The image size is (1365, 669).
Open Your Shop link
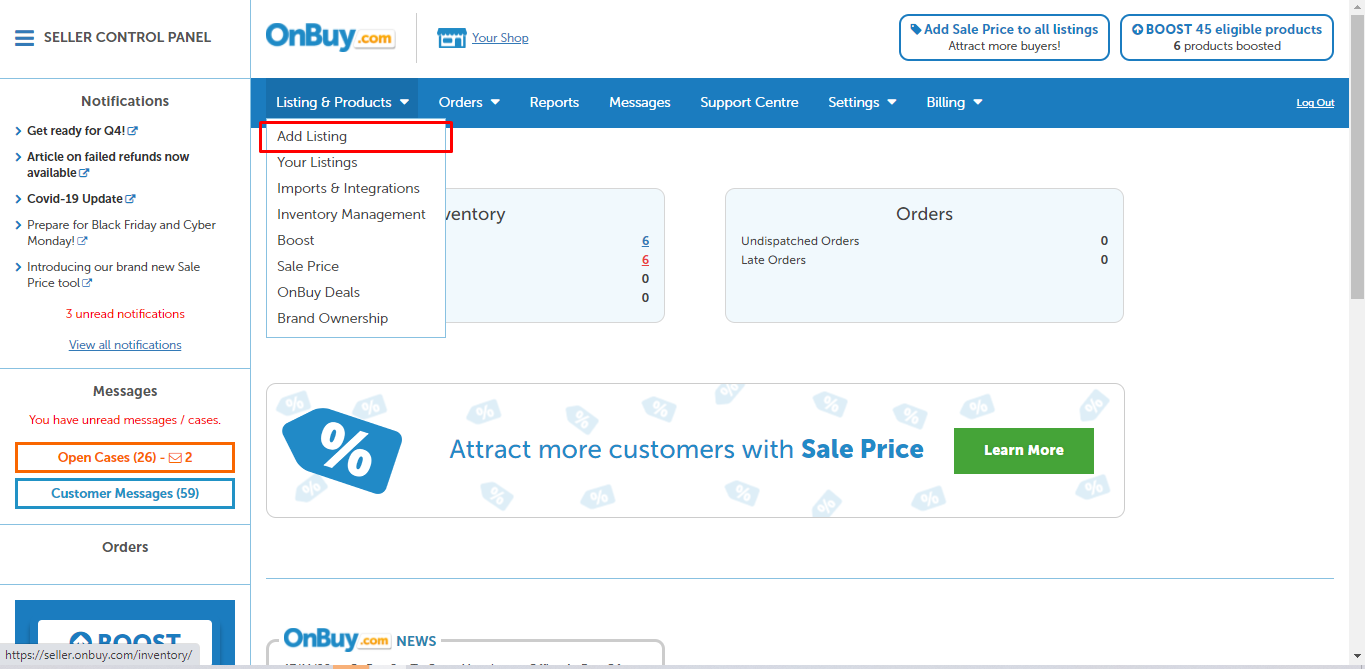click(x=500, y=38)
